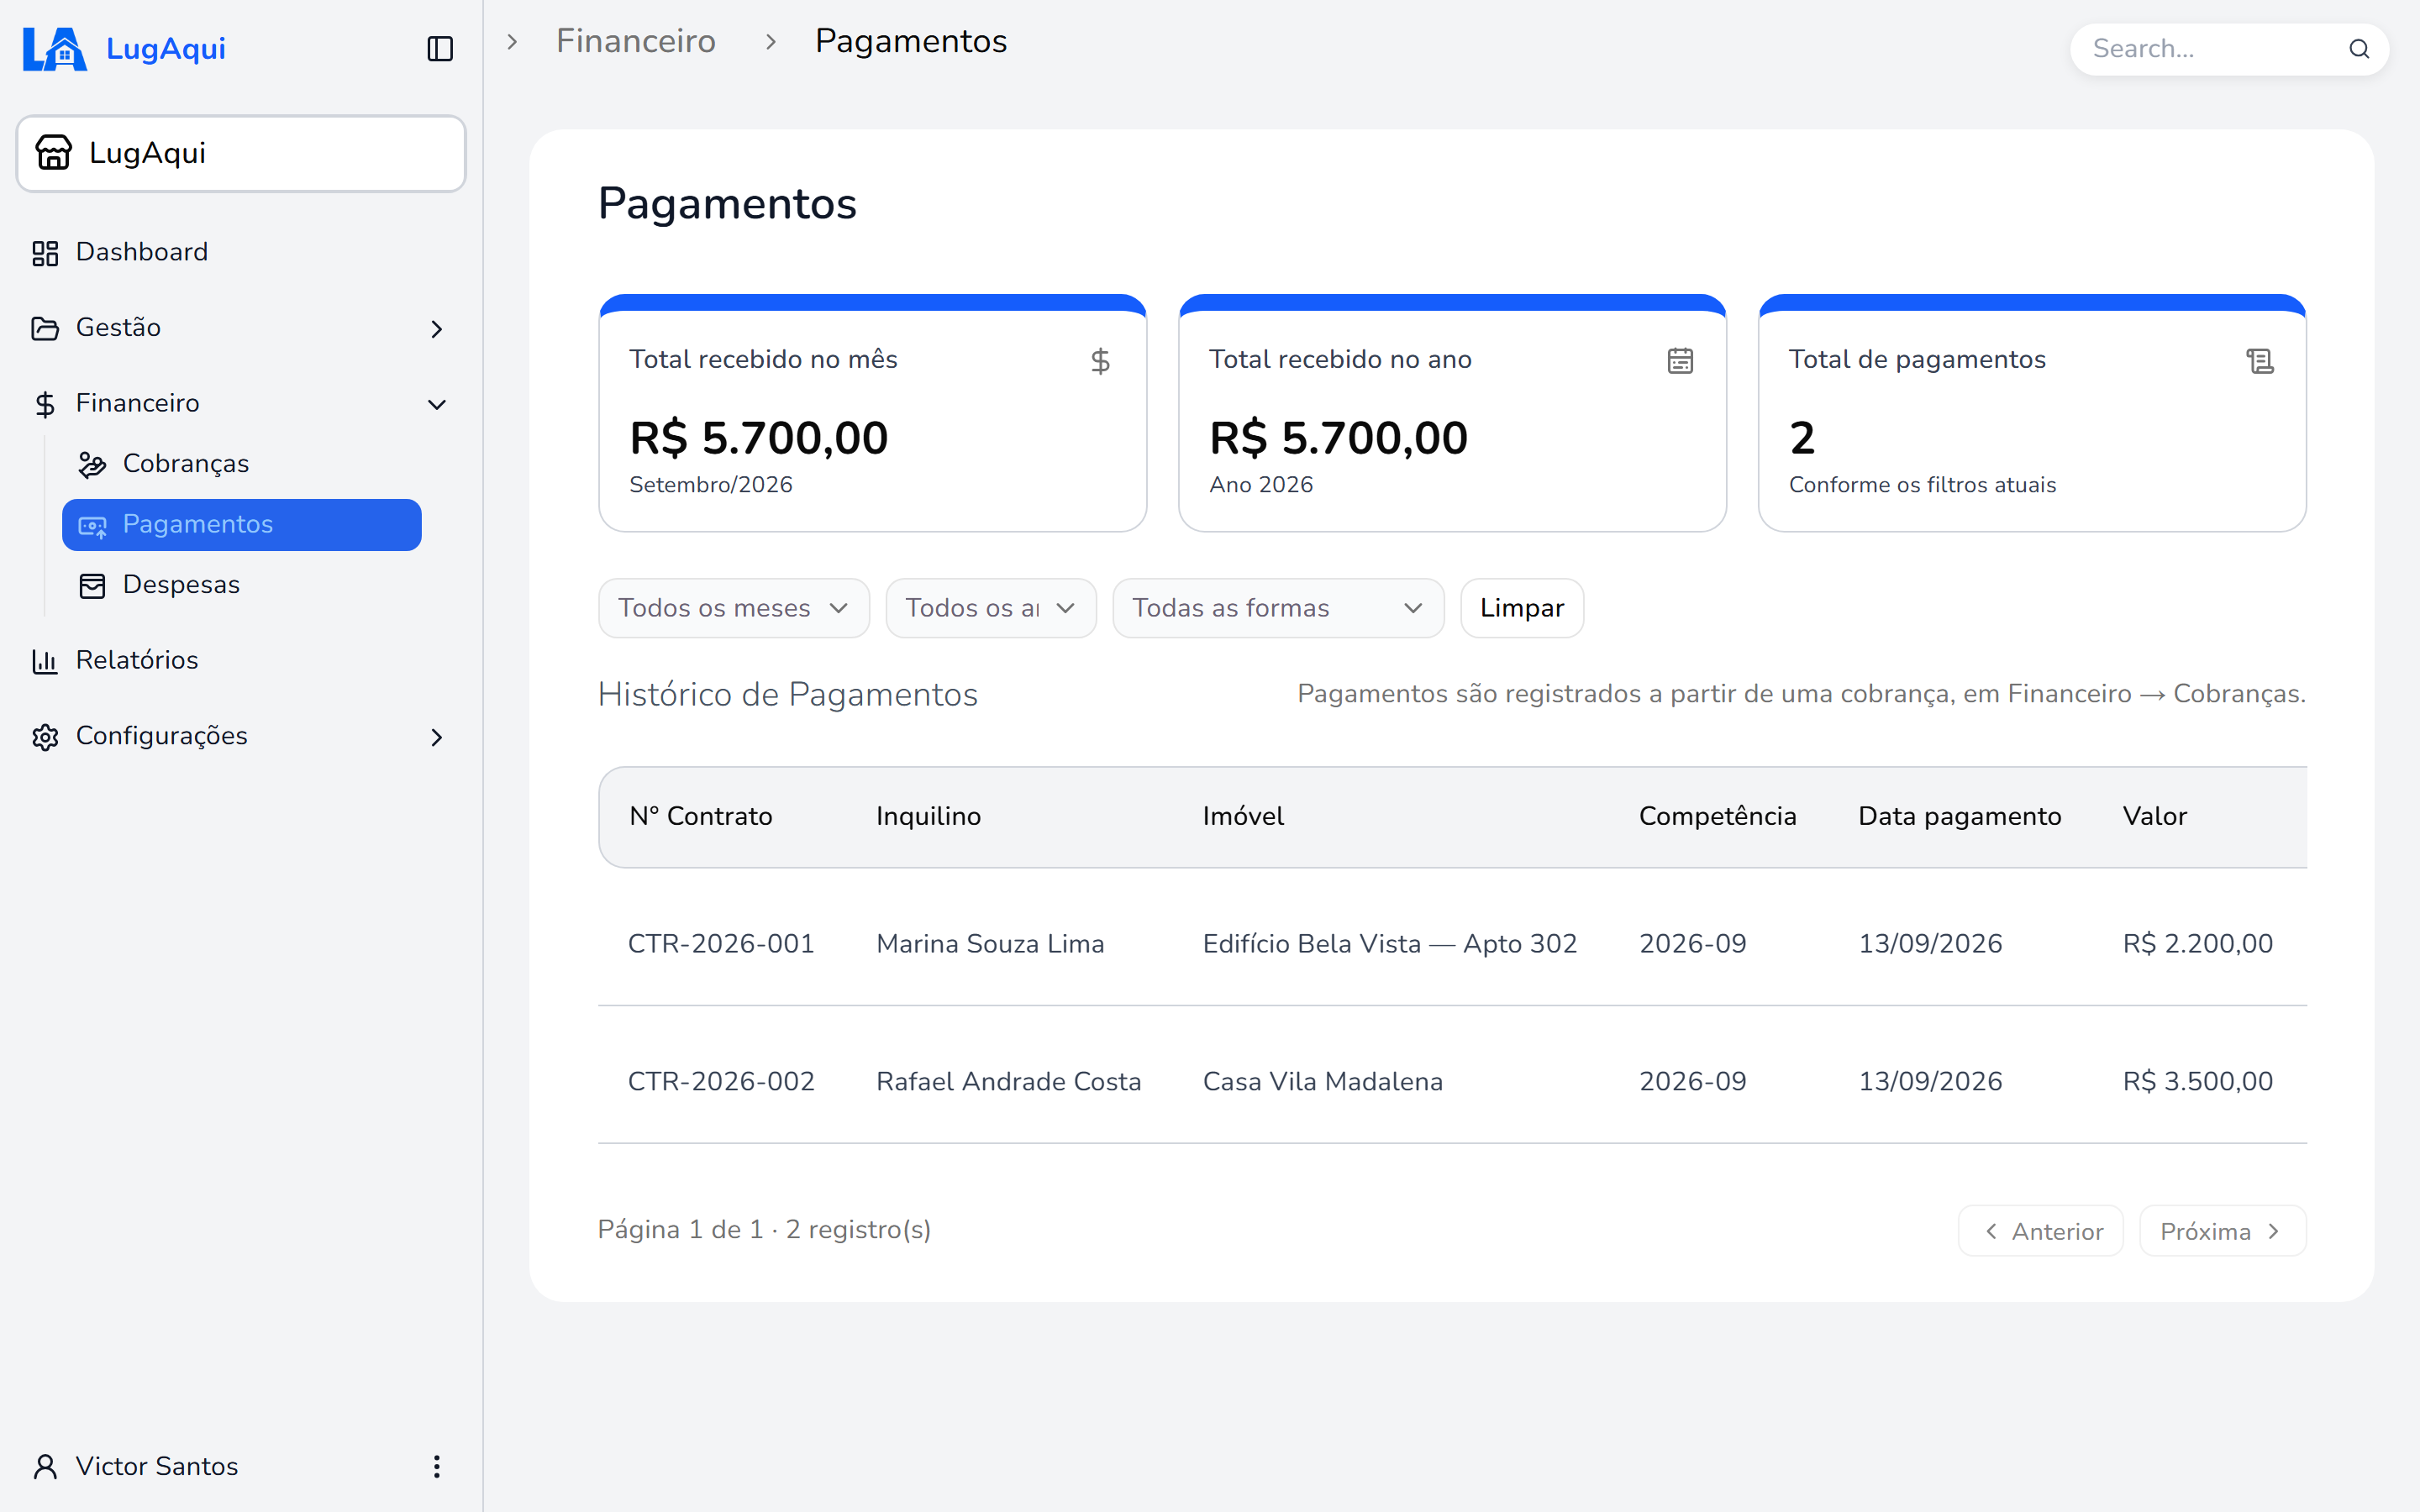Click the Anterior pagination button
This screenshot has height=1512, width=2420.
[2040, 1231]
